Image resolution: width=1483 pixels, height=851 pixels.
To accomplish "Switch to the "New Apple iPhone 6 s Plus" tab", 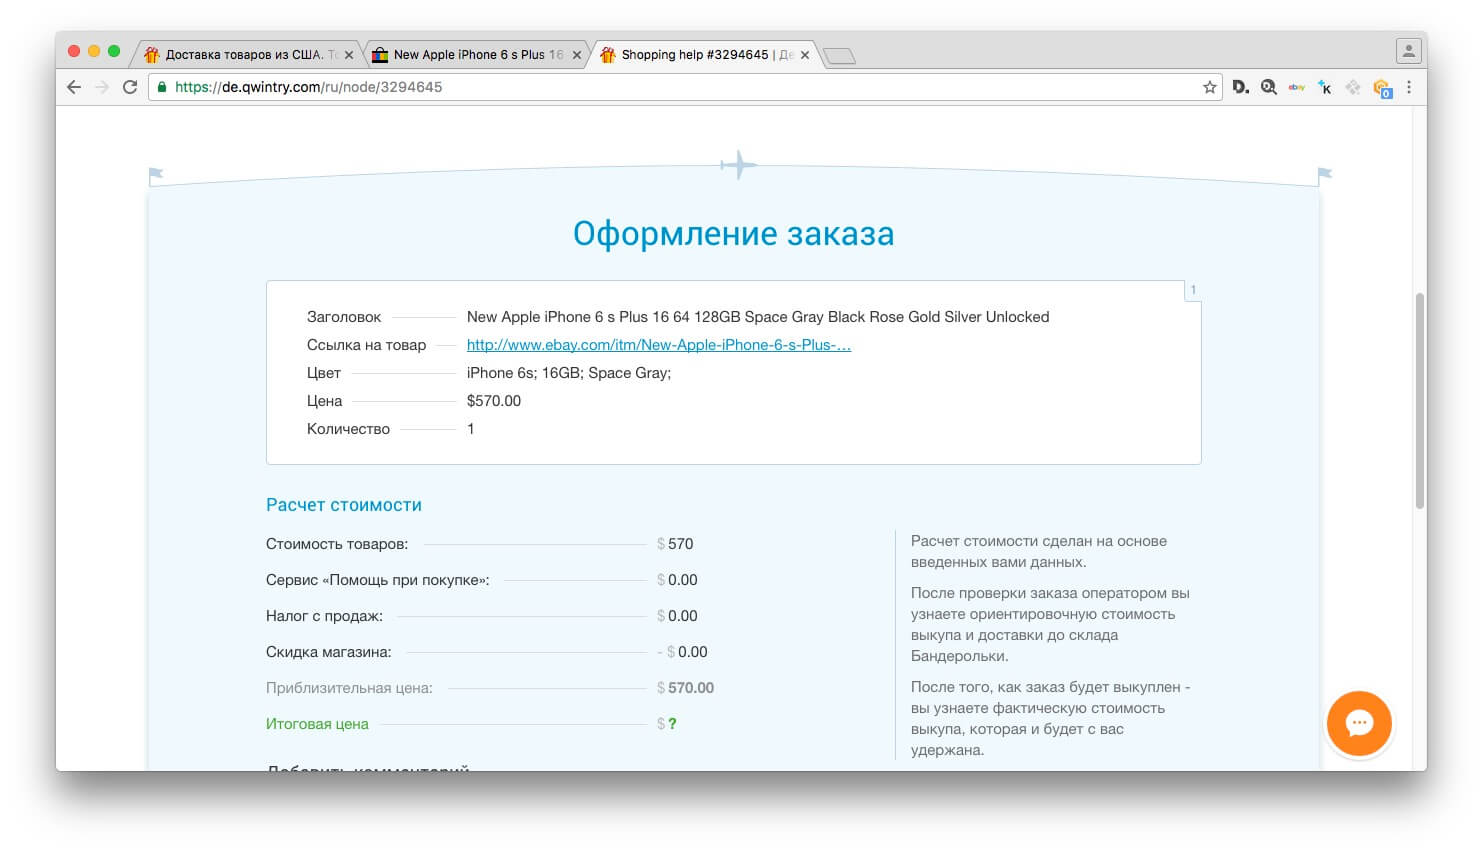I will (x=470, y=54).
